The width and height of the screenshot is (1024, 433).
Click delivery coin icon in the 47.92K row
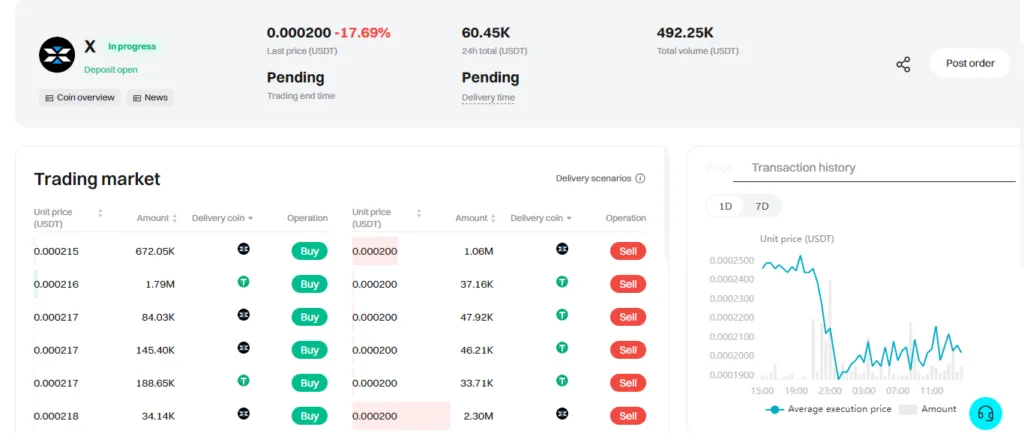pyautogui.click(x=562, y=315)
